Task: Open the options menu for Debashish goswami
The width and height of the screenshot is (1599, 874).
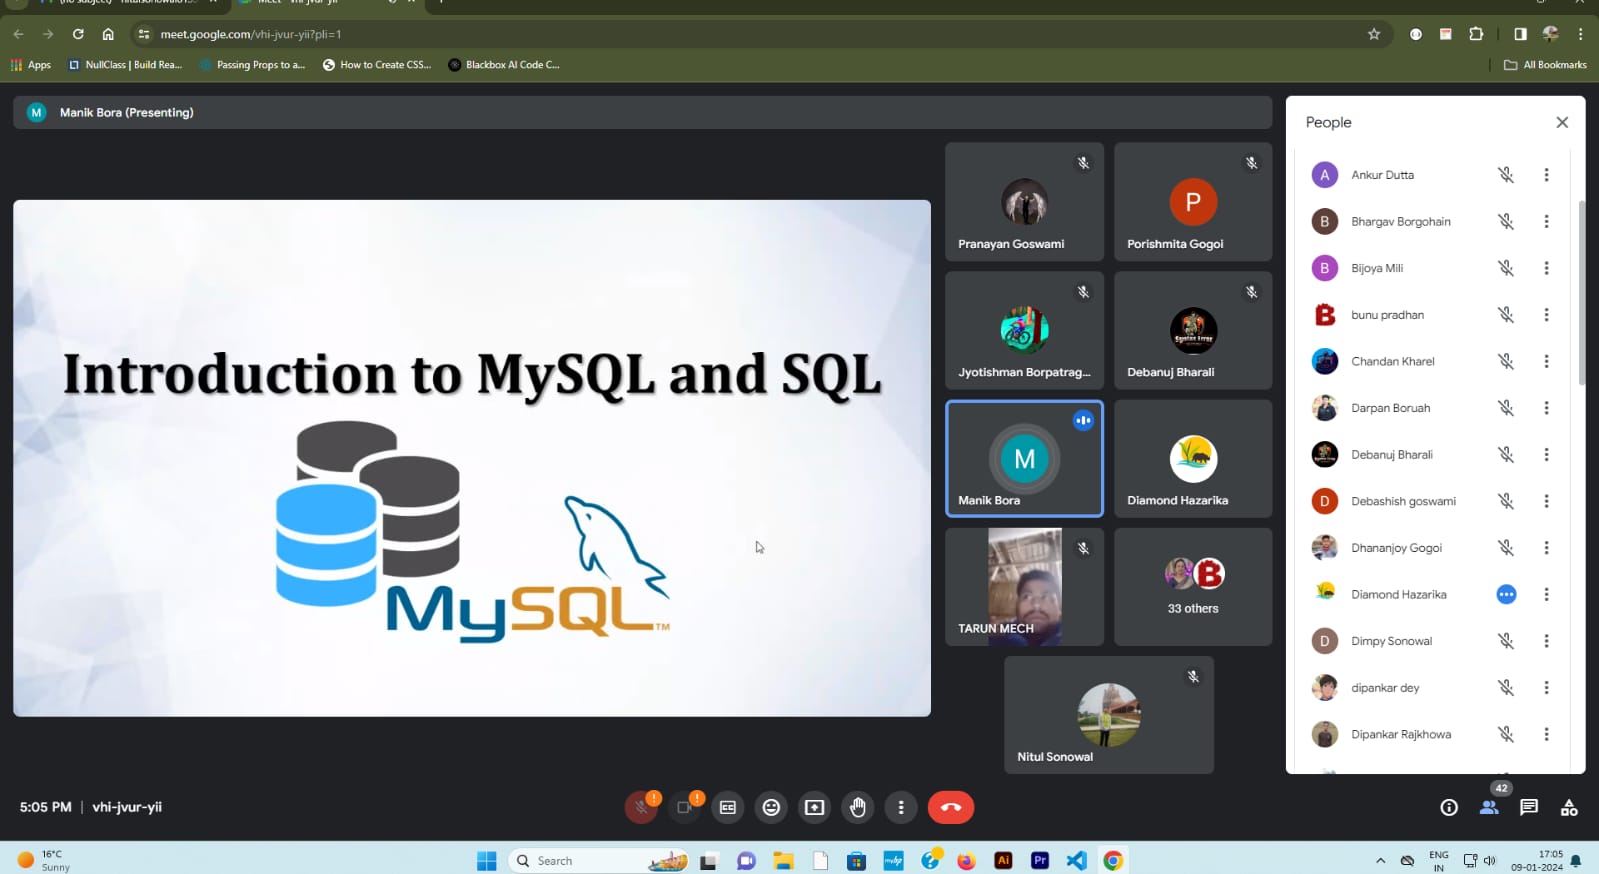Action: click(x=1546, y=501)
